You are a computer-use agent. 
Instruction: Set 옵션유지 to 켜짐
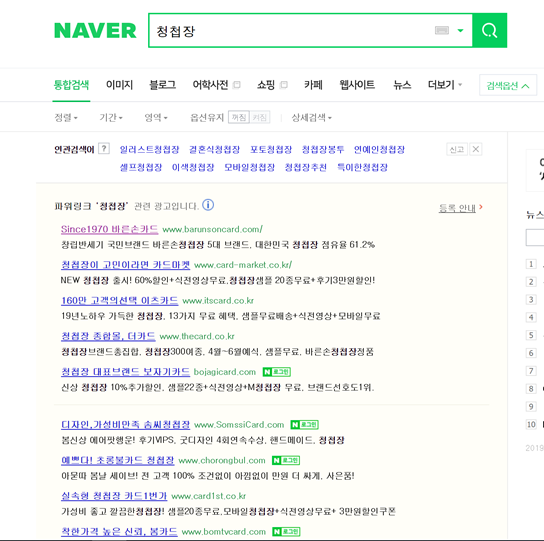[x=260, y=117]
